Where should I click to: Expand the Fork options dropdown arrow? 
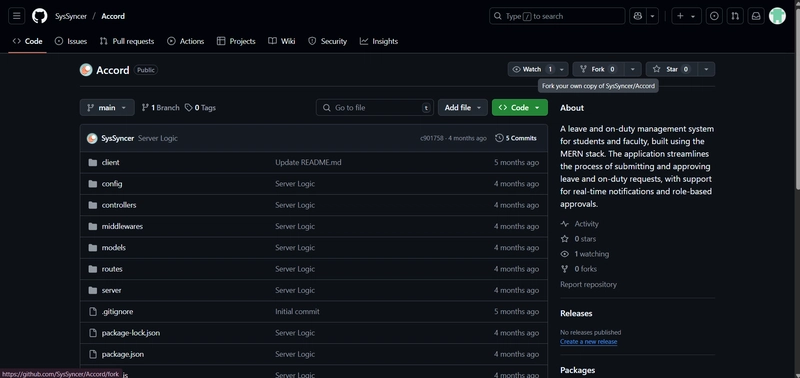[633, 69]
